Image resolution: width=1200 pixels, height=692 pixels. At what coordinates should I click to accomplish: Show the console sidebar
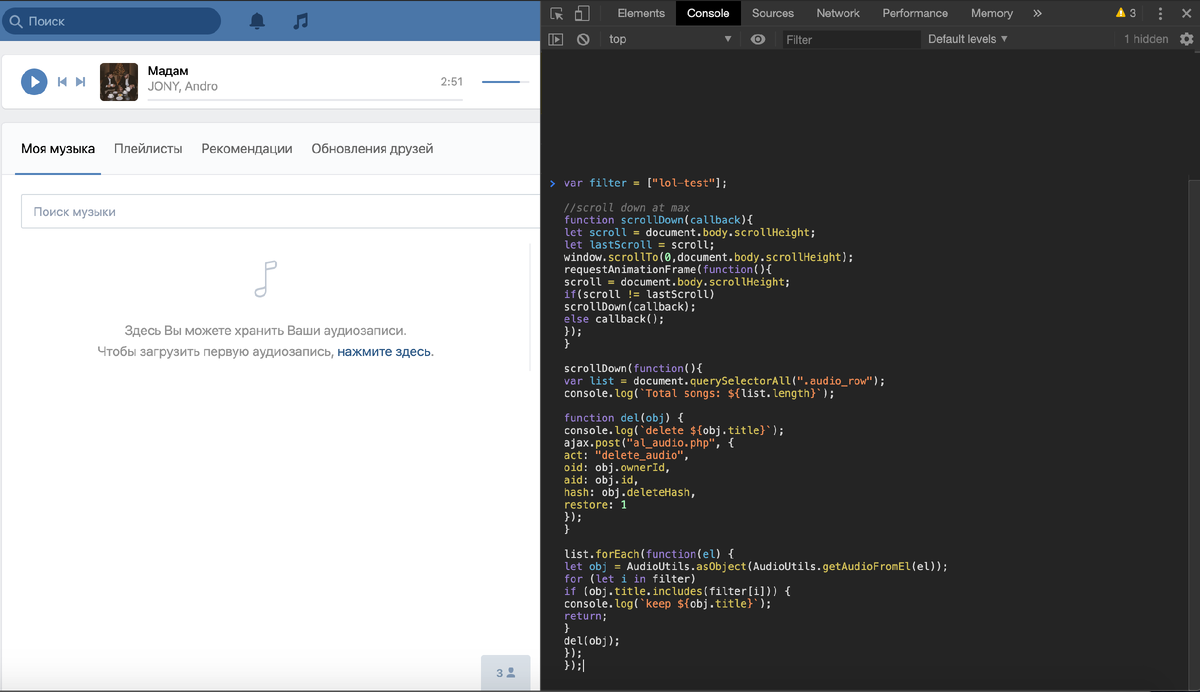click(x=557, y=39)
